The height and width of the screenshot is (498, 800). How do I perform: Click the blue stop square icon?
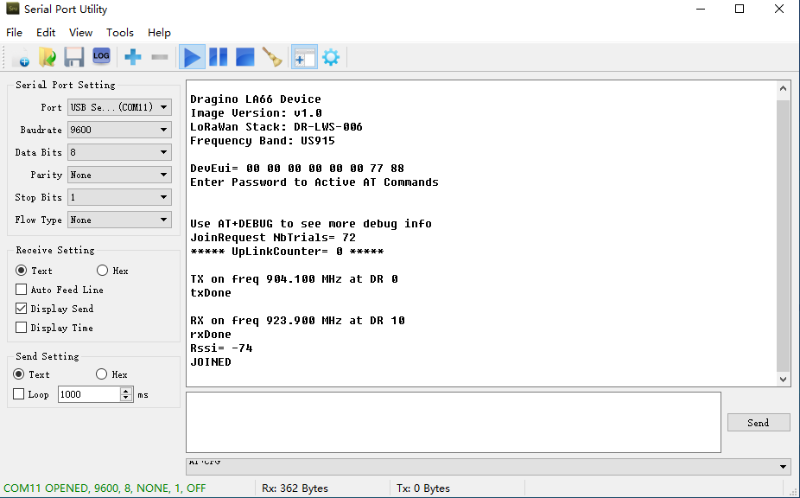[245, 57]
